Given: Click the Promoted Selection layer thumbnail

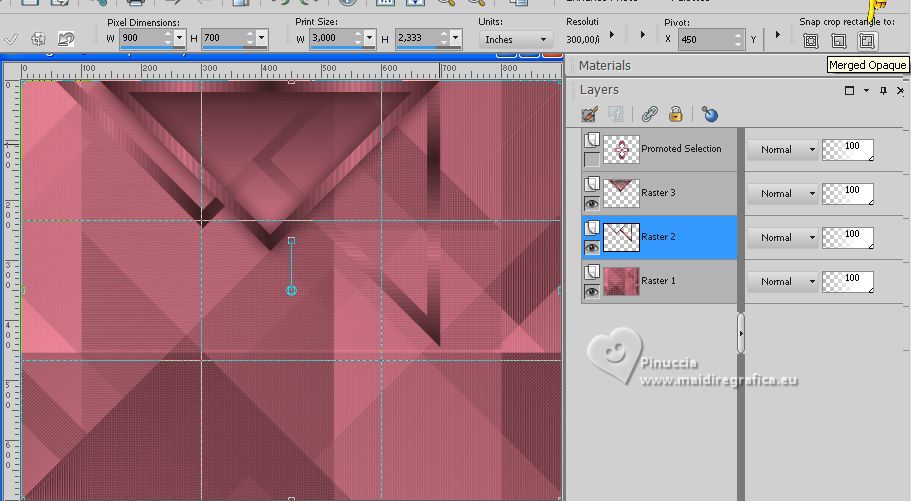Looking at the screenshot, I should (x=621, y=150).
